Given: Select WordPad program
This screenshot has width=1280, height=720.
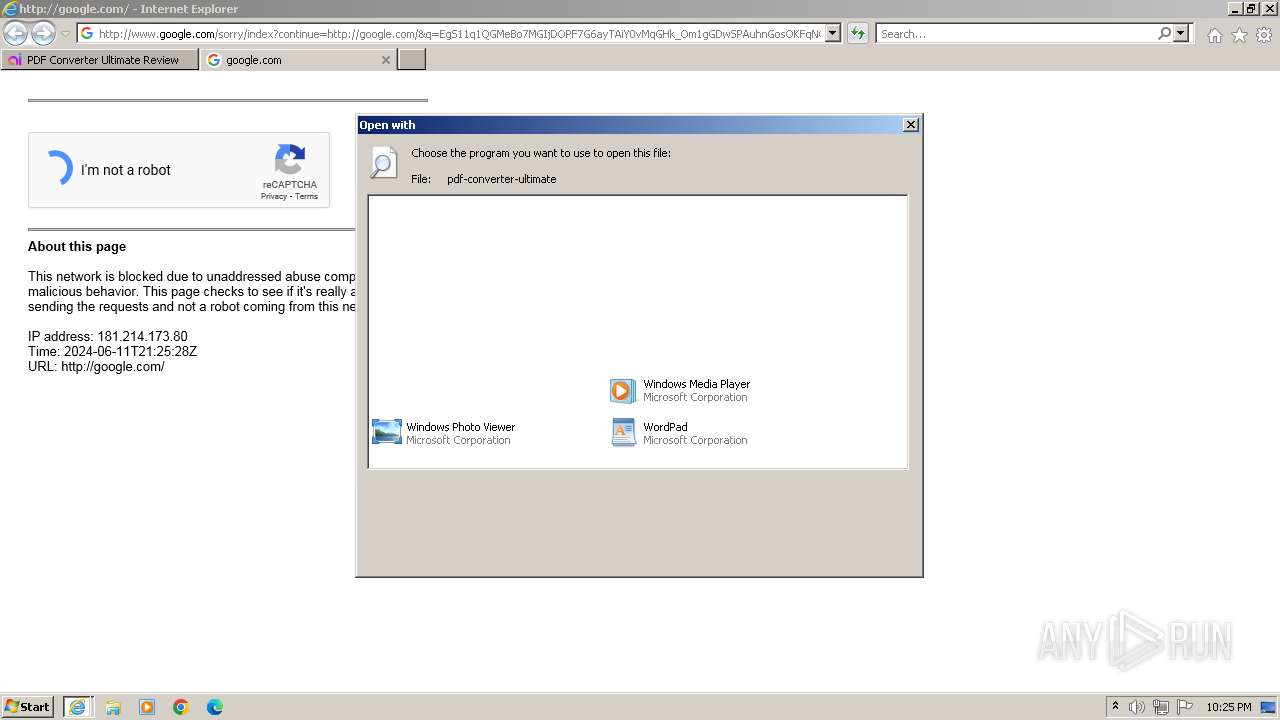Looking at the screenshot, I should pyautogui.click(x=680, y=433).
